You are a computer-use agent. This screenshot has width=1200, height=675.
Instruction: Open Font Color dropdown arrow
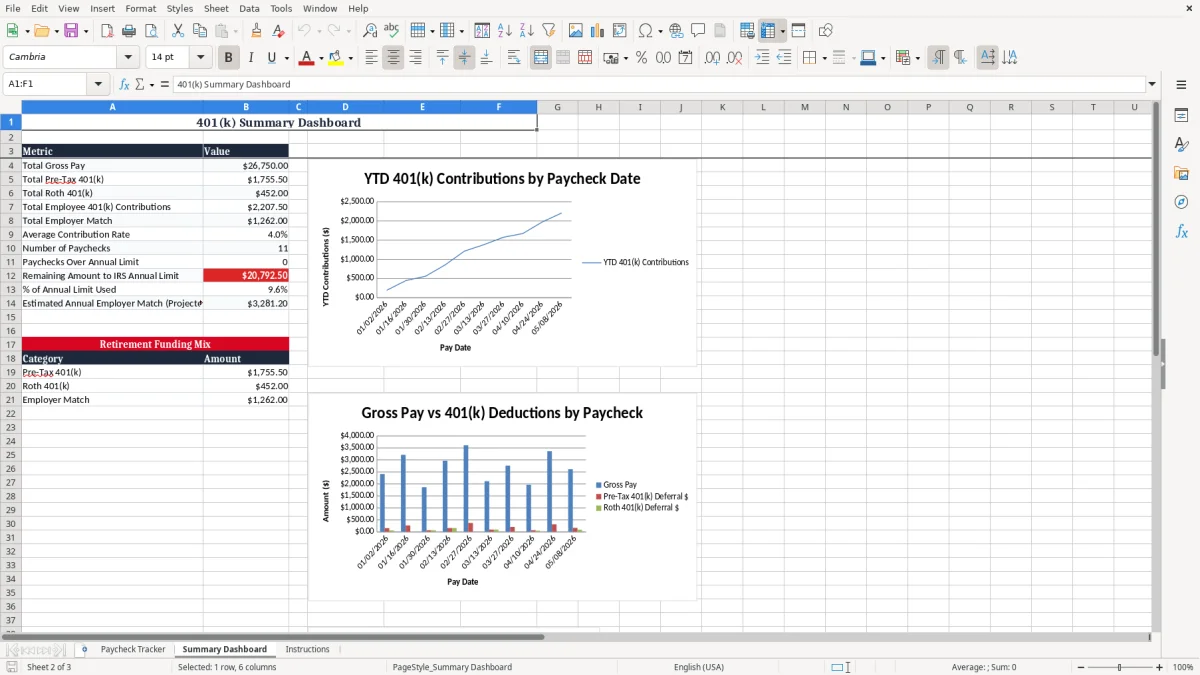tap(320, 58)
